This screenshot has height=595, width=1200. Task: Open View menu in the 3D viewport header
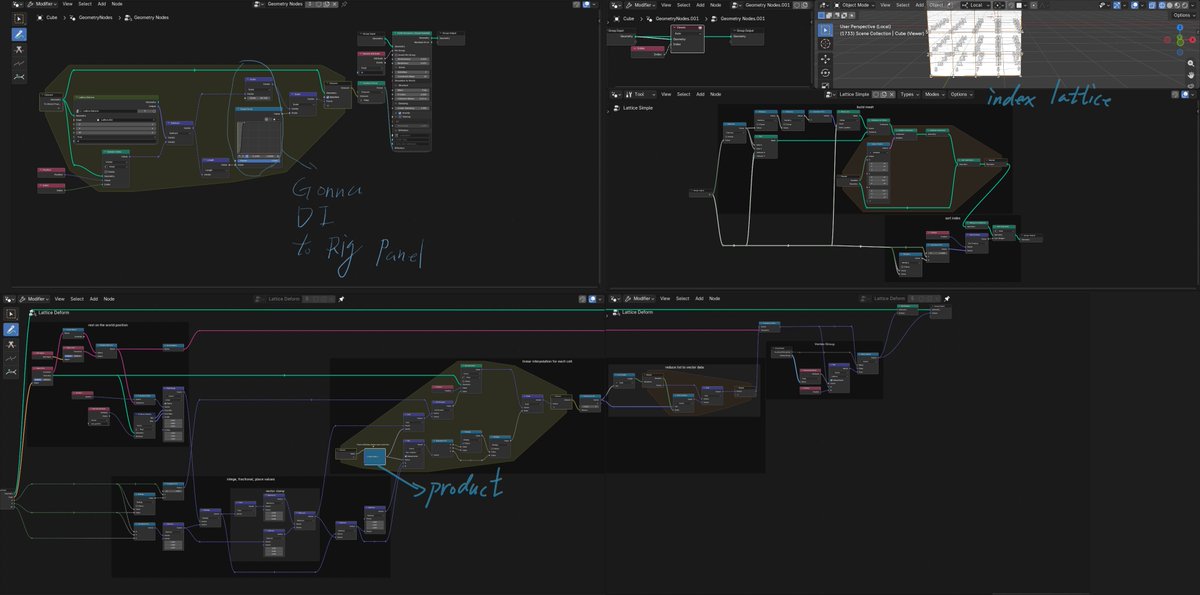pos(885,5)
